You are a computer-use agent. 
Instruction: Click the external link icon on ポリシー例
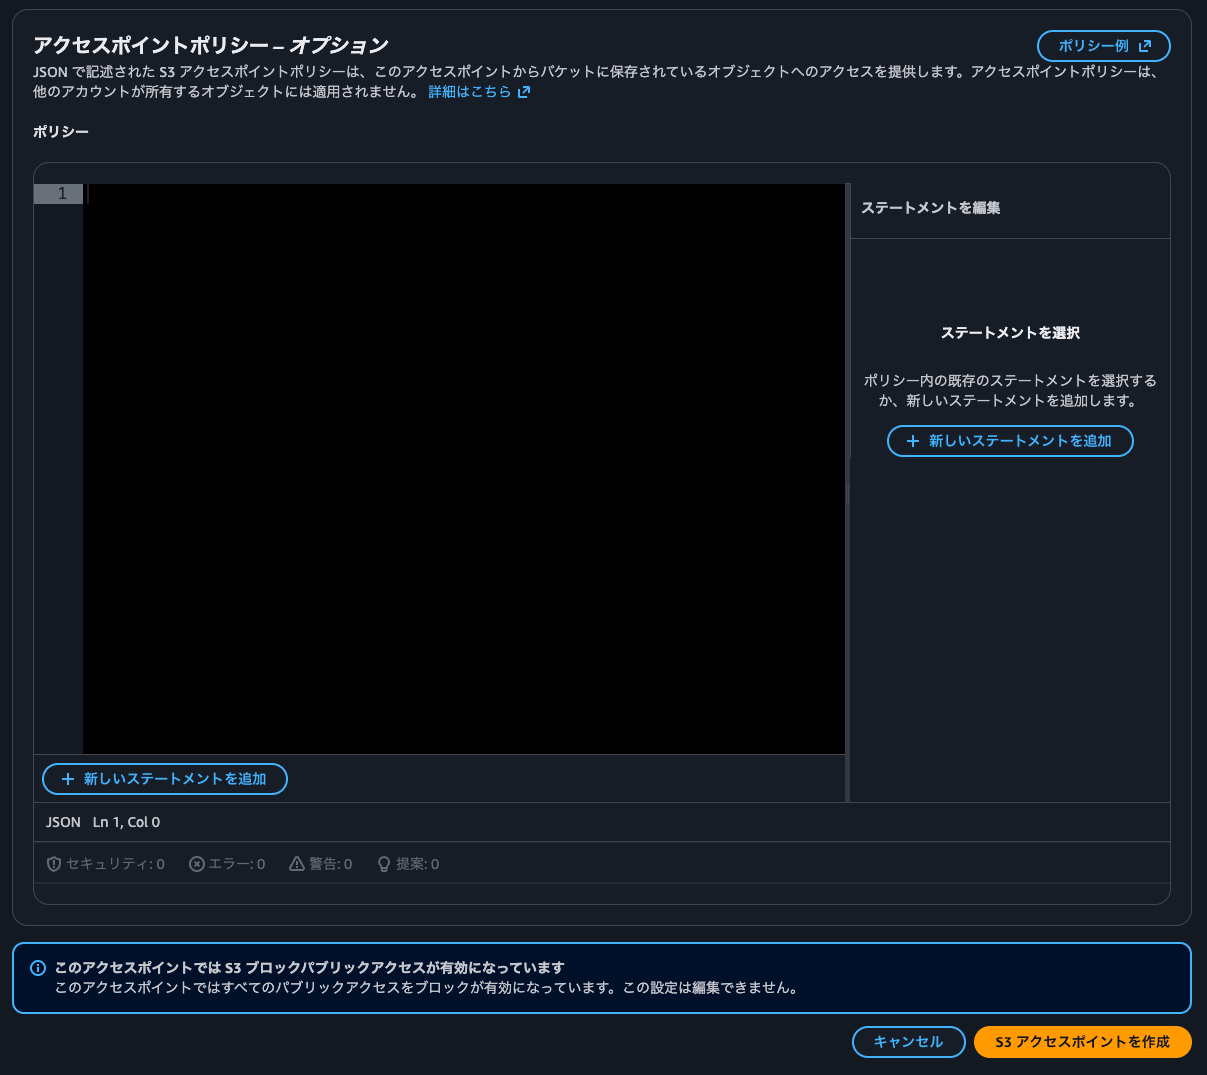(x=1145, y=45)
